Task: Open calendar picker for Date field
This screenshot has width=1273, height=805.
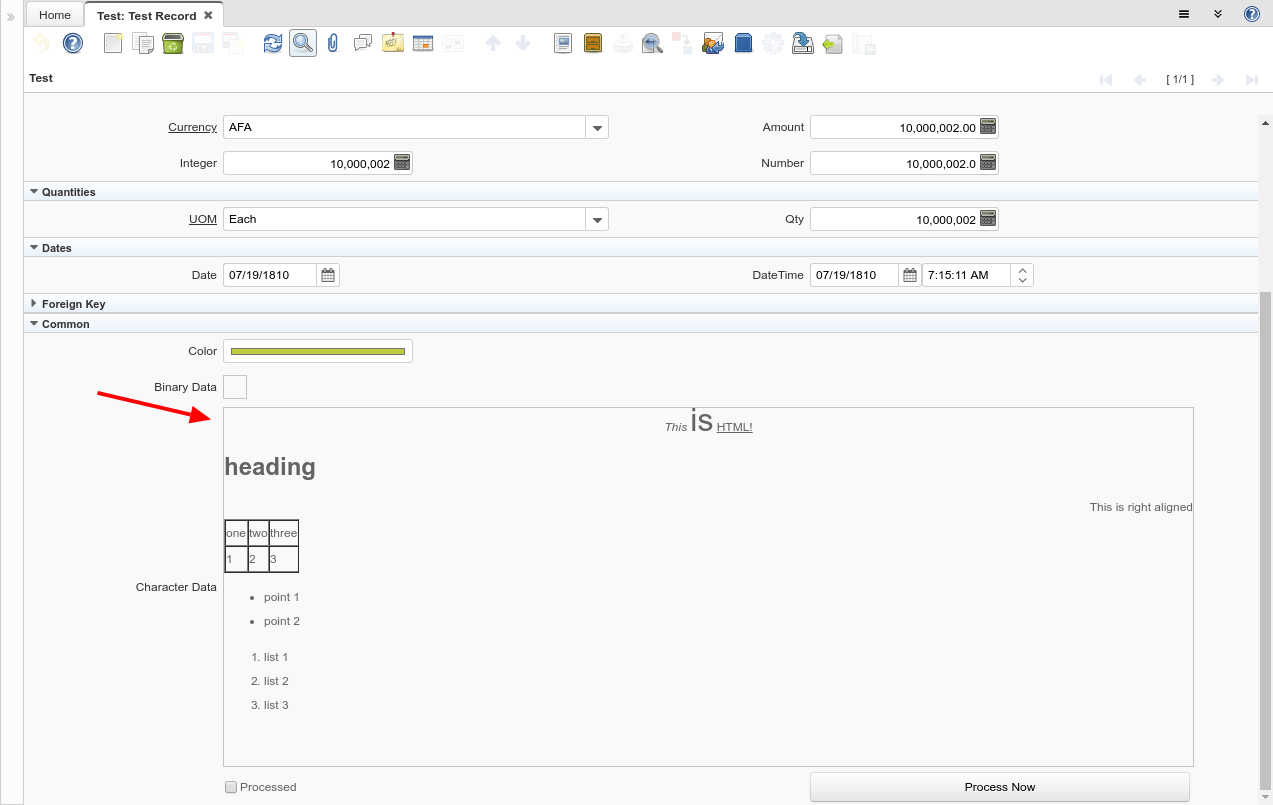Action: pos(328,275)
